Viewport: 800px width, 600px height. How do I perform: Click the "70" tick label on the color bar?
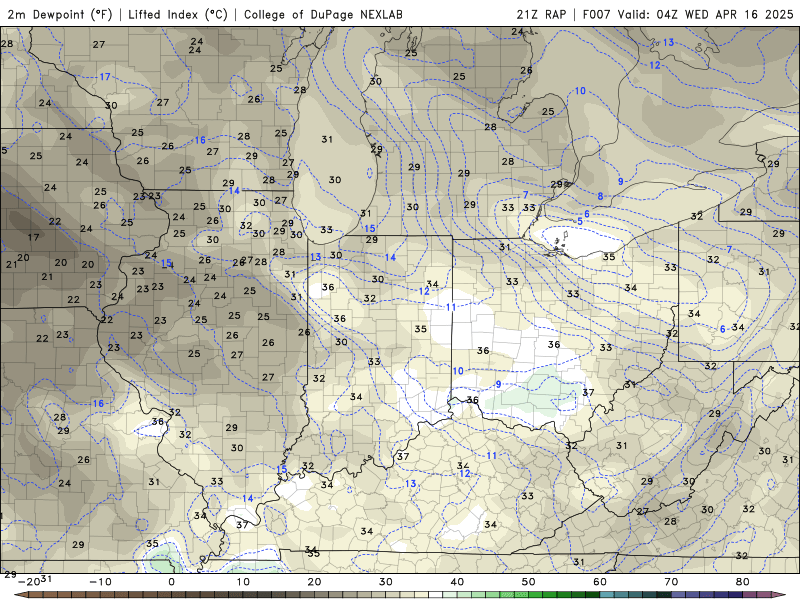[671, 582]
